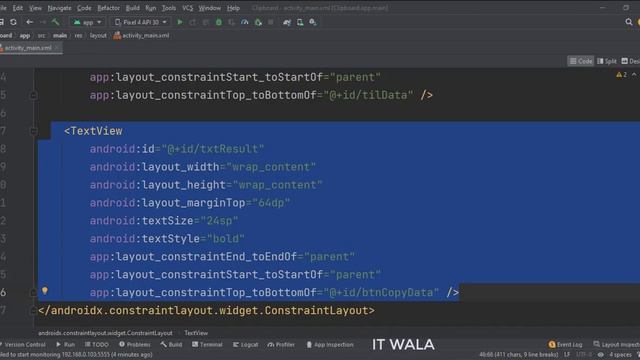Open the Device Manager icon
Image resolution: width=640 pixels, height=360 pixels.
click(x=300, y=22)
